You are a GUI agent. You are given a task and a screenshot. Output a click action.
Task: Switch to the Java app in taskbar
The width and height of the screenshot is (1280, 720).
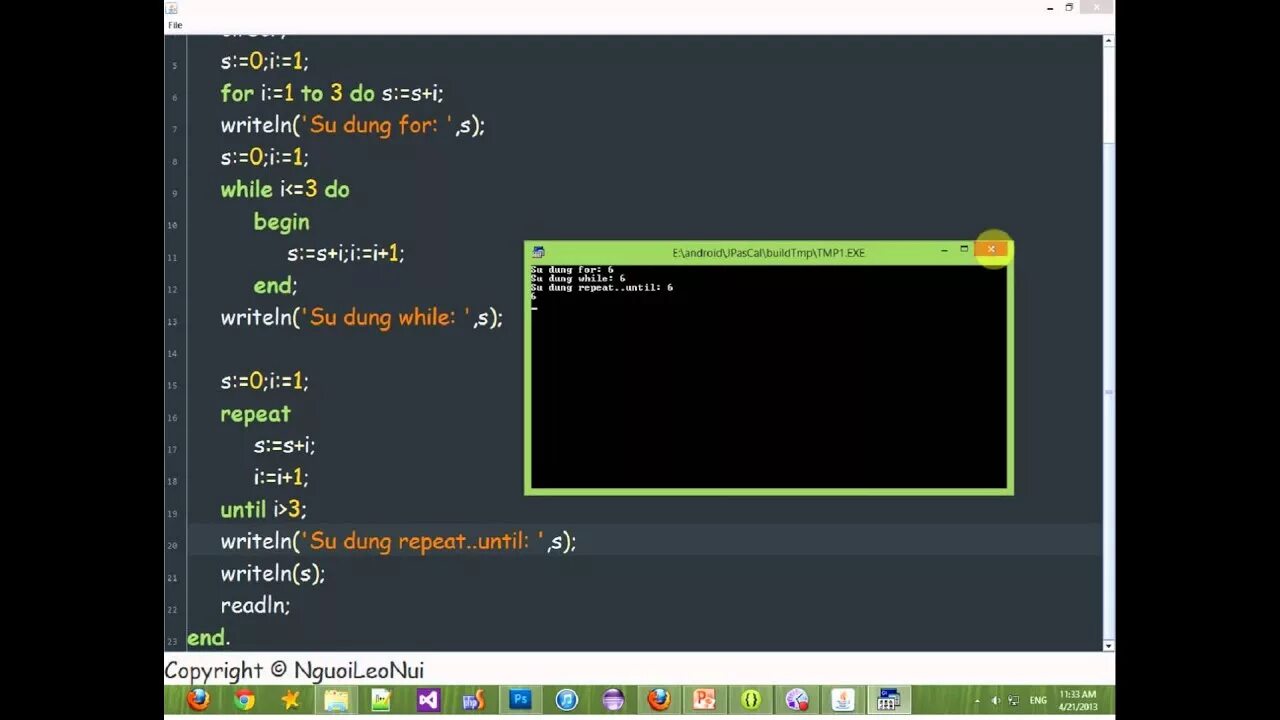coord(843,700)
